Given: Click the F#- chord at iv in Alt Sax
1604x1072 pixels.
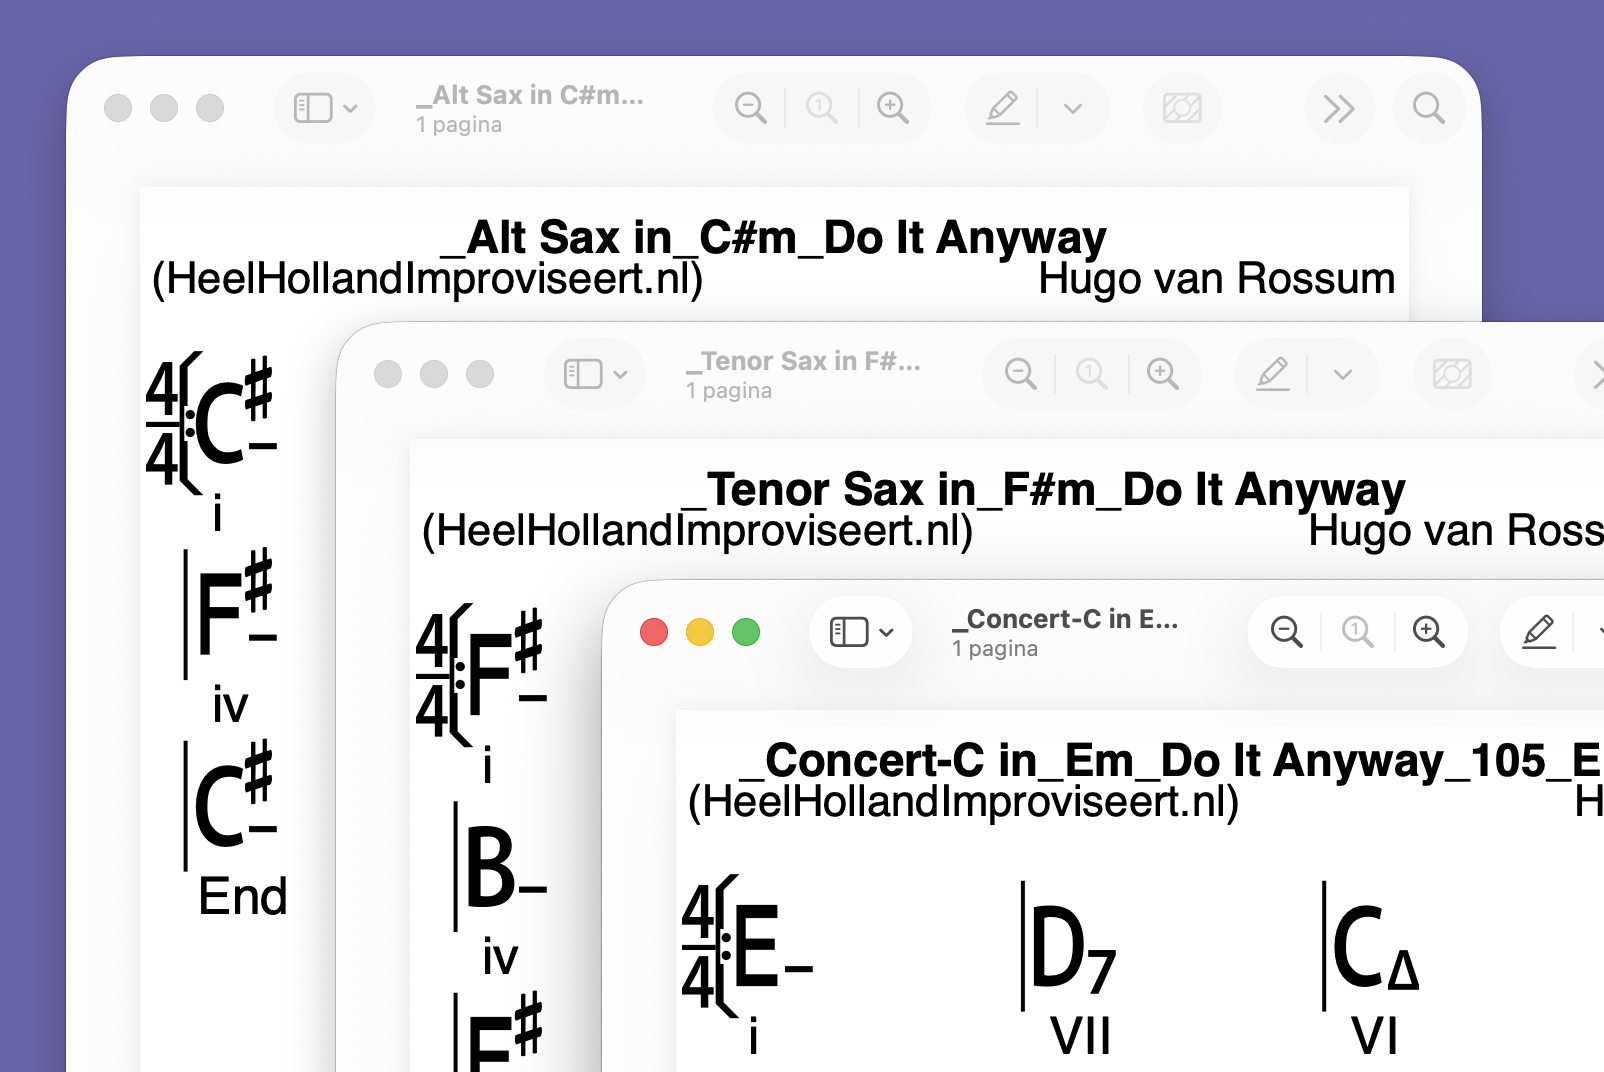Looking at the screenshot, I should pyautogui.click(x=235, y=603).
